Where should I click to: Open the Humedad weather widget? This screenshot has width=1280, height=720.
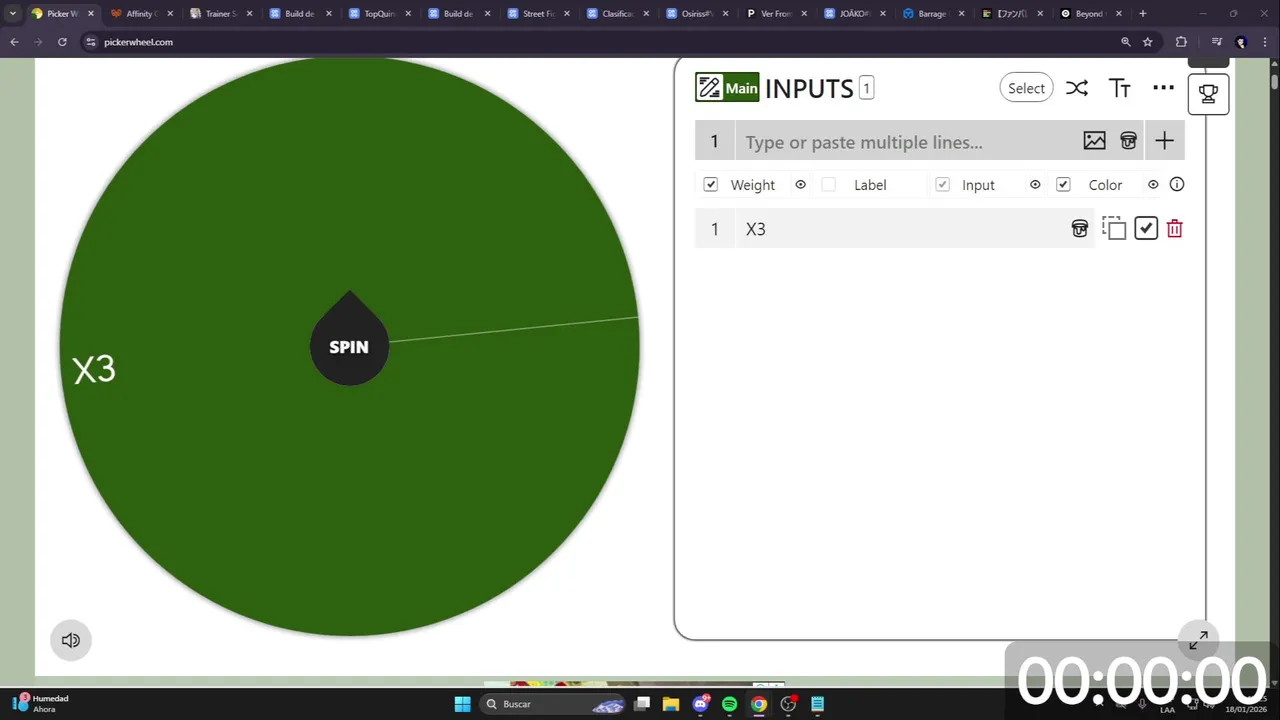coord(40,704)
